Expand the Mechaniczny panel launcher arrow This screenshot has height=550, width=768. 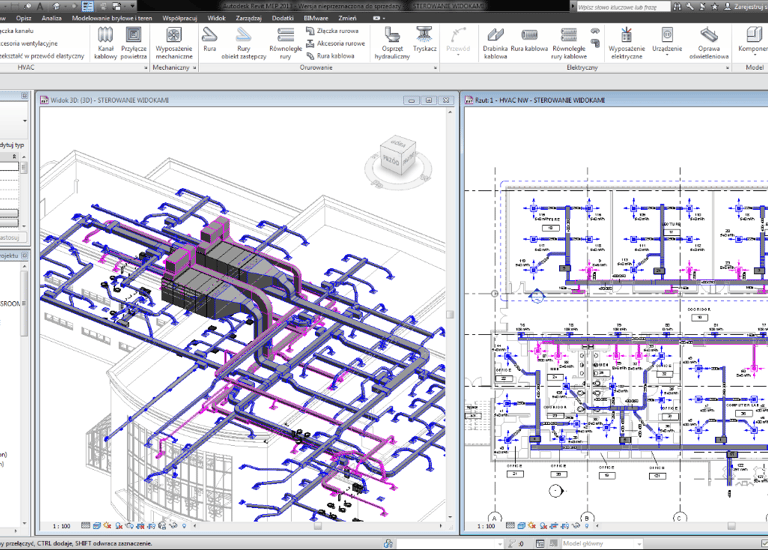point(194,68)
